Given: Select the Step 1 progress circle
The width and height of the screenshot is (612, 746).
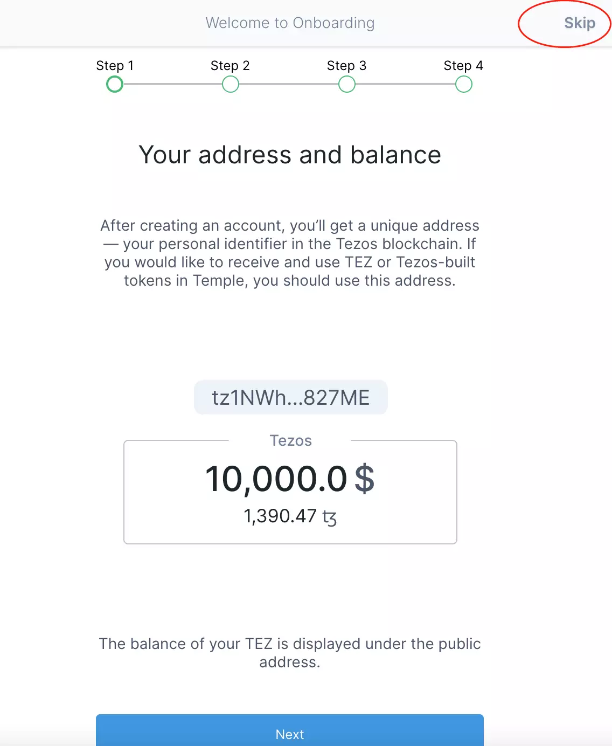Looking at the screenshot, I should tap(114, 85).
